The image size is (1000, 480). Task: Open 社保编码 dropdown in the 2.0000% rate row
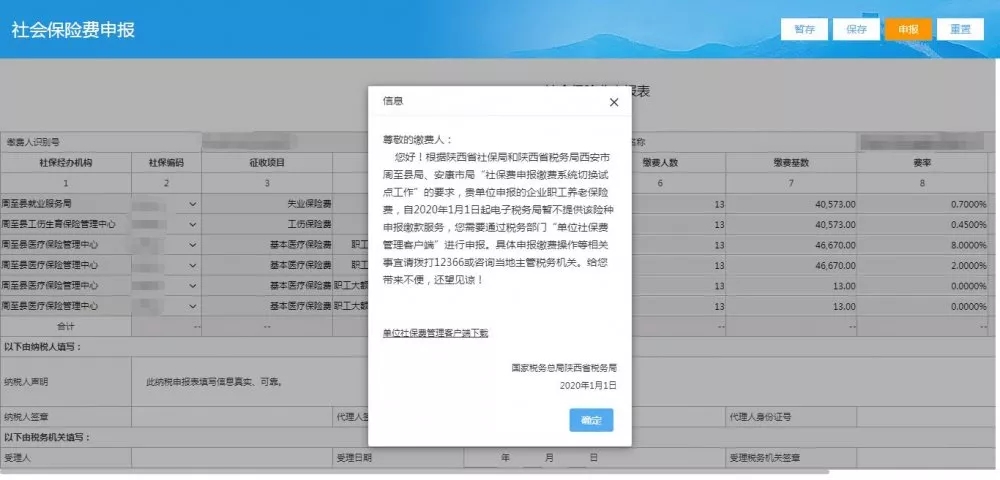[193, 265]
